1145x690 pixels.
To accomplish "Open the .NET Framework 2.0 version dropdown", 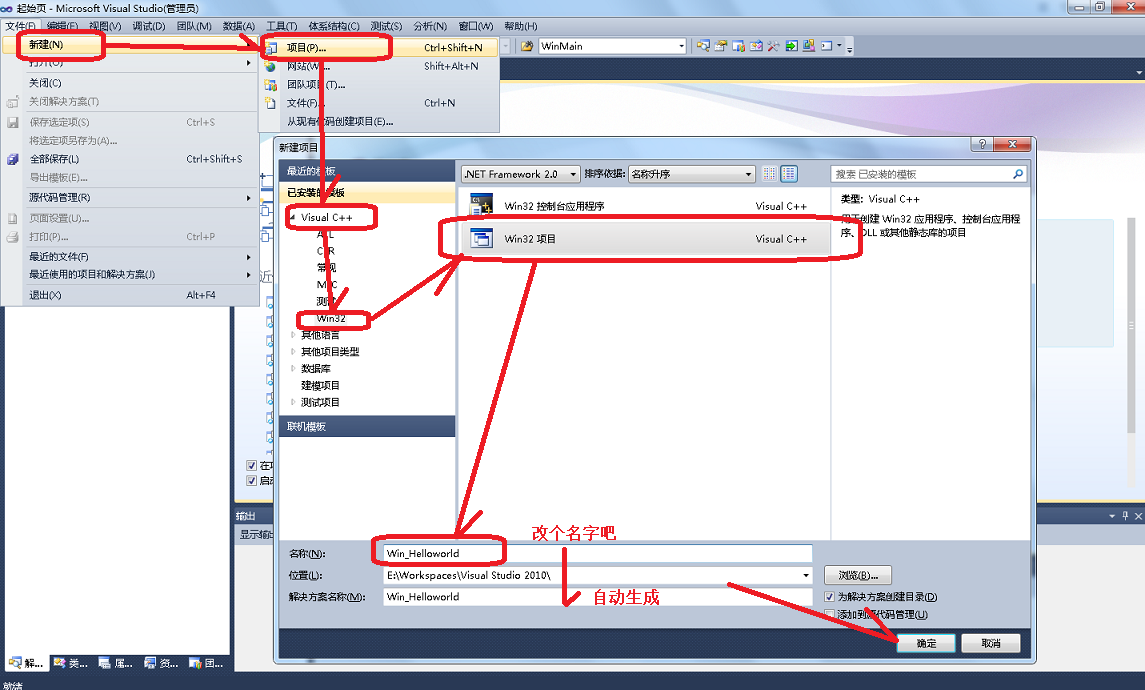I will (521, 174).
